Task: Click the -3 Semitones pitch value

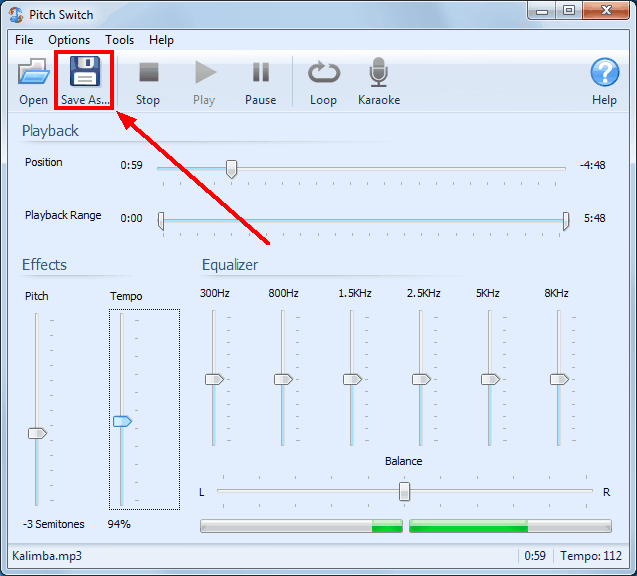Action: 54,524
